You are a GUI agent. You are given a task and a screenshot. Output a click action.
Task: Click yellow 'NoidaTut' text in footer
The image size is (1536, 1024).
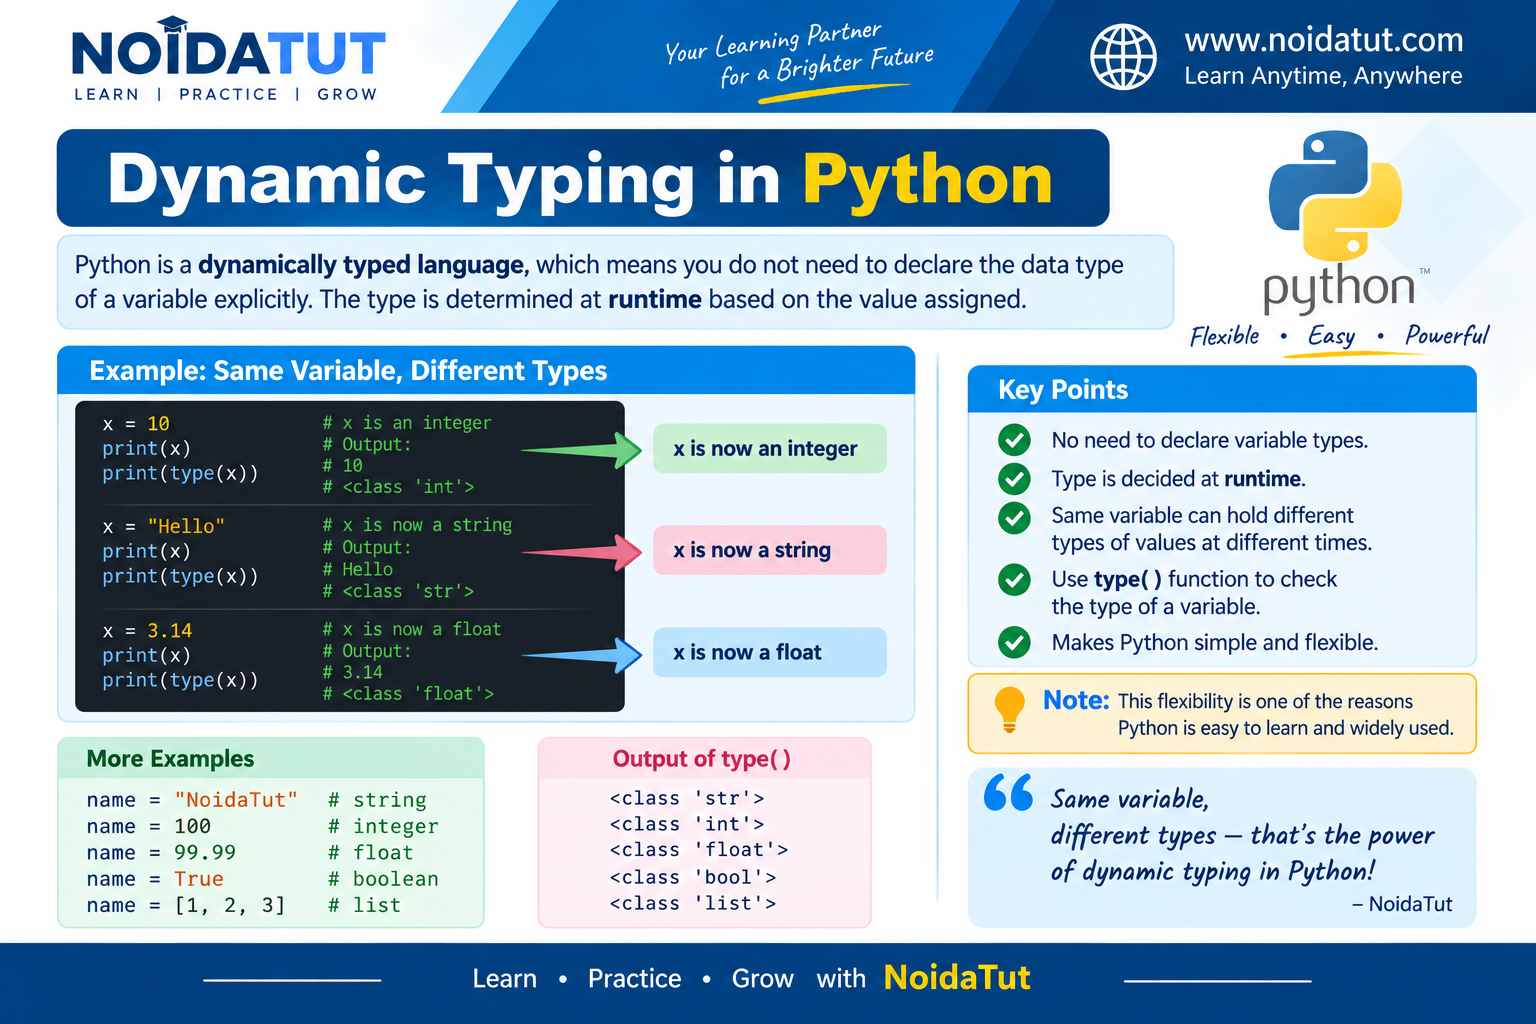(957, 977)
